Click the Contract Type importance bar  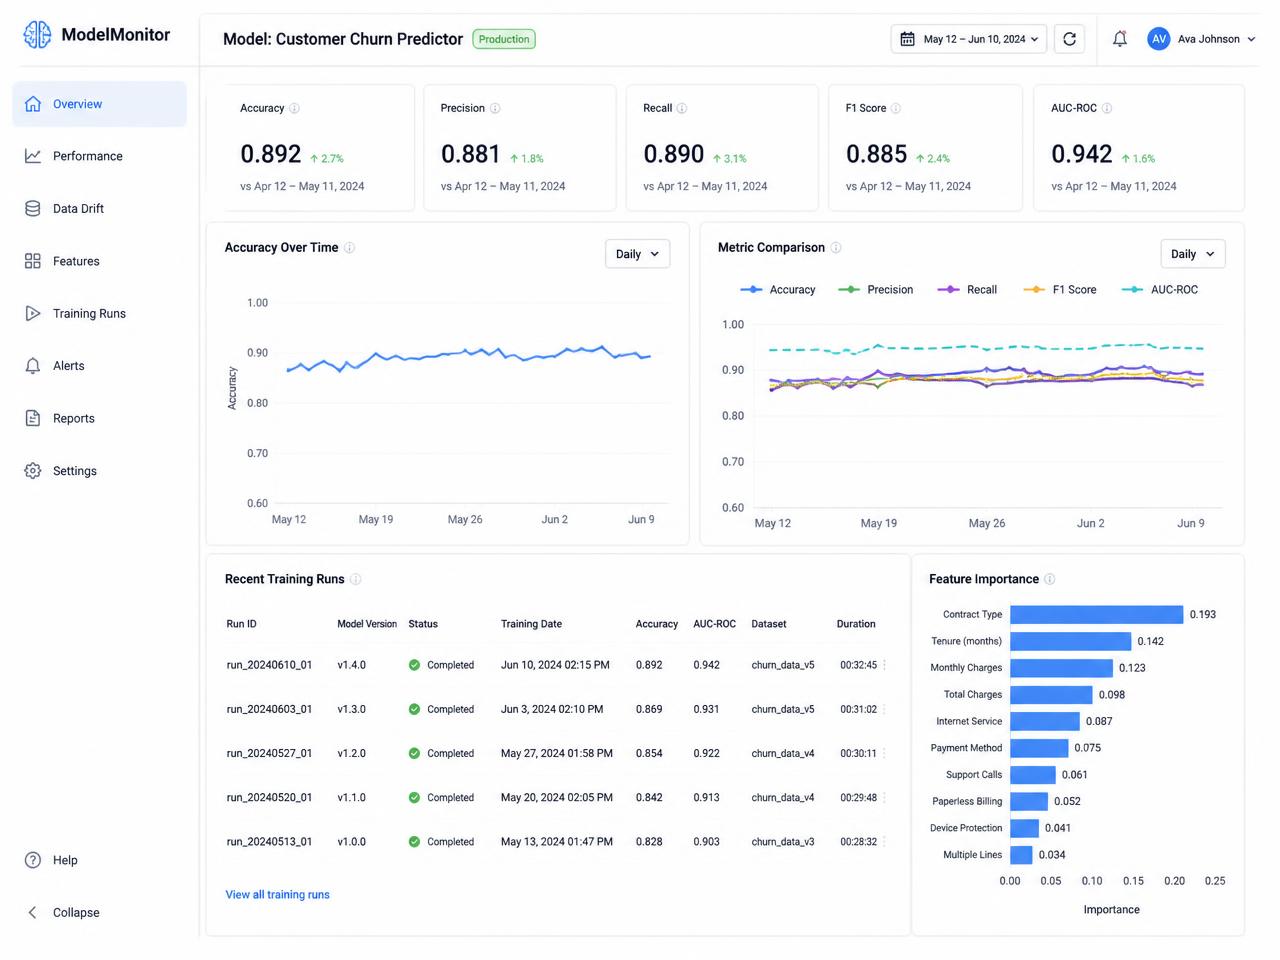pos(1096,614)
